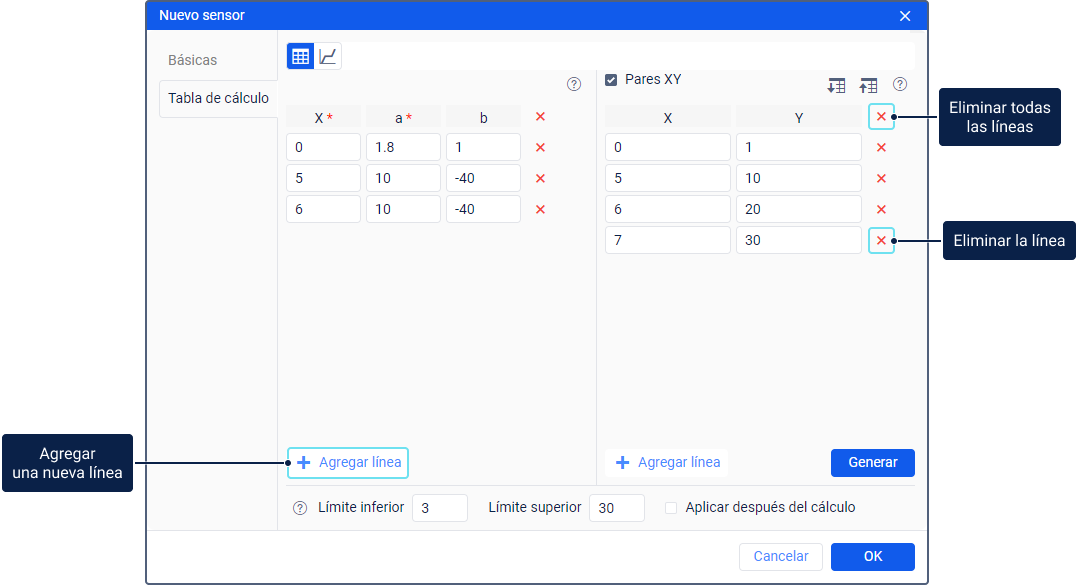This screenshot has height=585, width=1078.
Task: Switch to table view icon
Action: click(300, 56)
